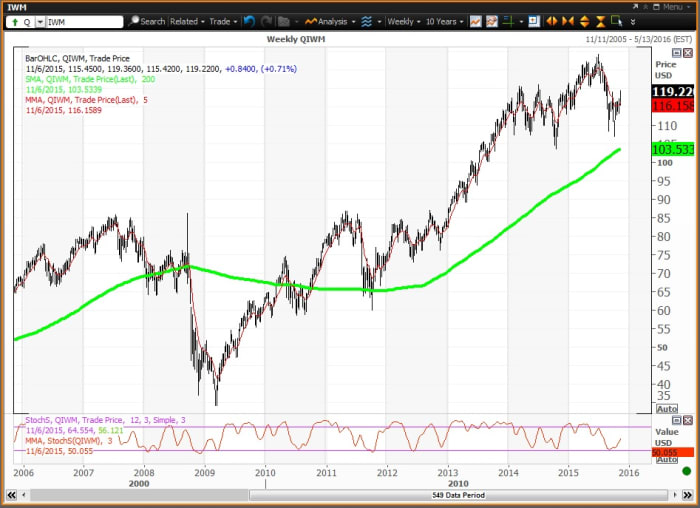700x508 pixels.
Task: Click the StochS 12, 3, Simple legend label
Action: click(x=105, y=420)
